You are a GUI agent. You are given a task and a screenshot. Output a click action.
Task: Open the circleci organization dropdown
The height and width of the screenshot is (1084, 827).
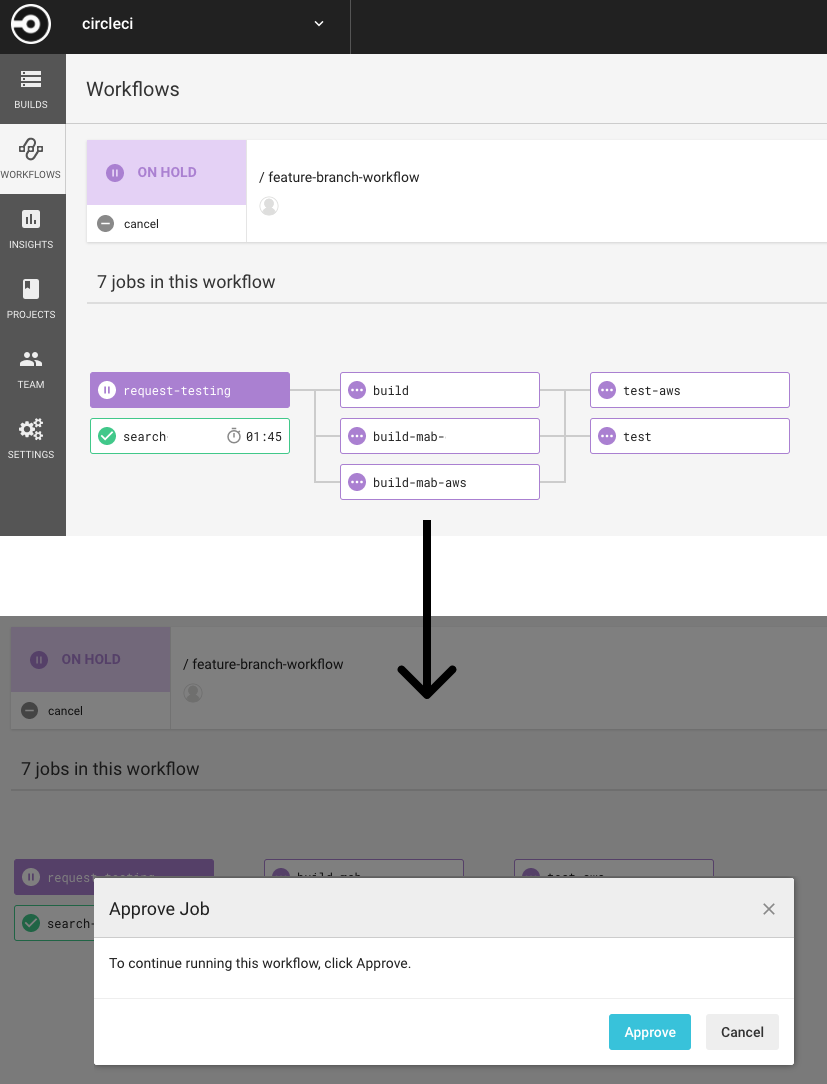tap(203, 24)
